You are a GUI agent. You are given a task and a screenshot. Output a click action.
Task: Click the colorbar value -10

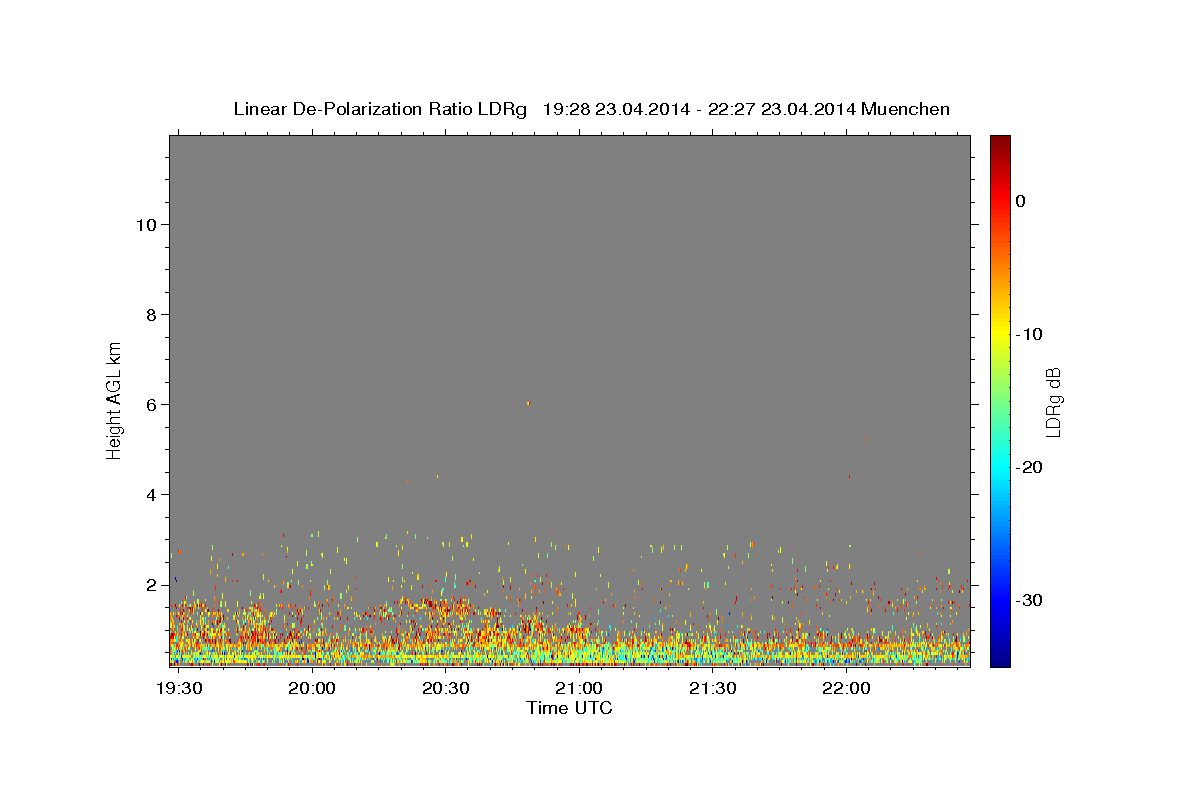[x=1030, y=334]
